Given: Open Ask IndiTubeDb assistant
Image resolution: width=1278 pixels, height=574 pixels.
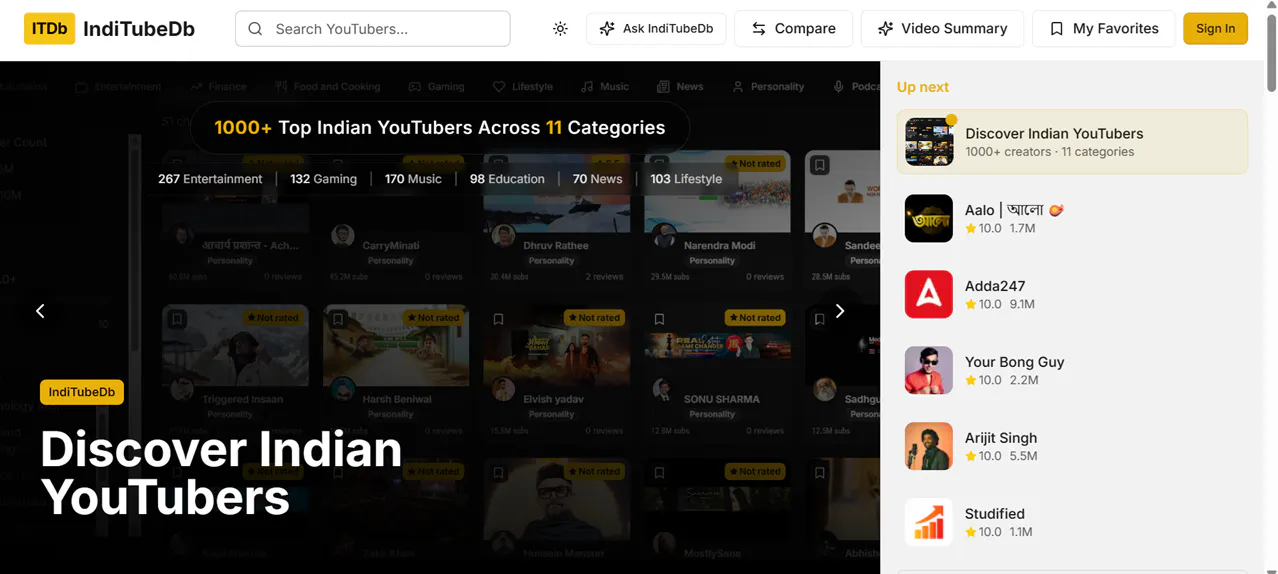Looking at the screenshot, I should click(x=656, y=29).
